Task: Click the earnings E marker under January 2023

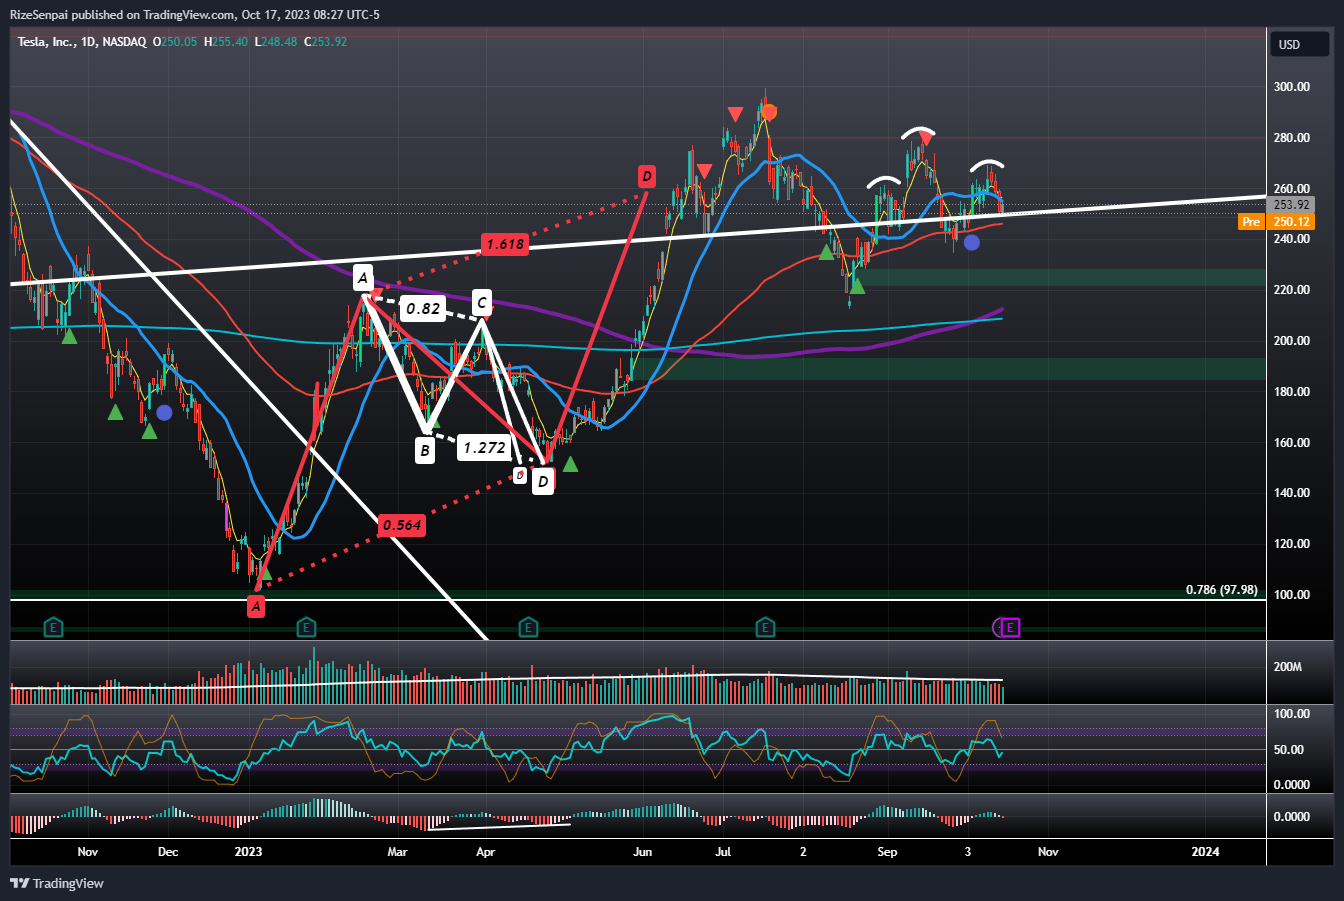Action: click(306, 628)
